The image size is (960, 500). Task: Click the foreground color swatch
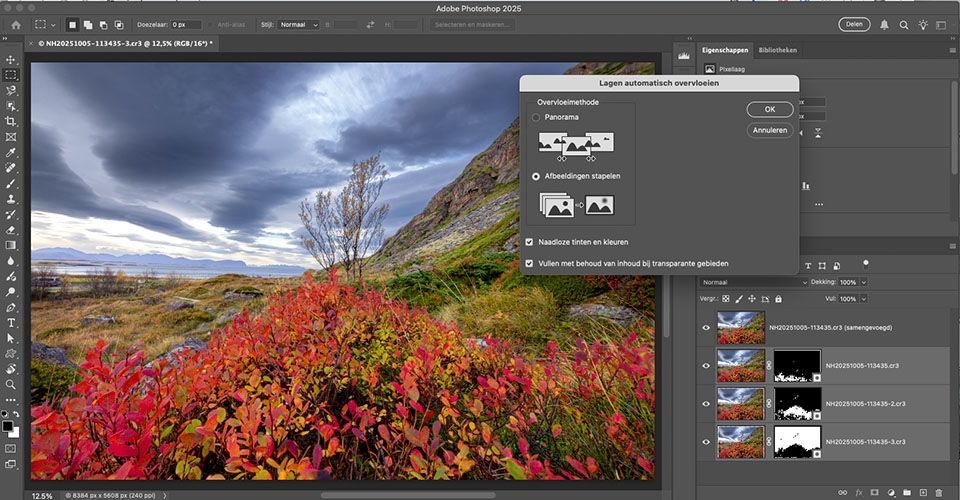pos(8,424)
